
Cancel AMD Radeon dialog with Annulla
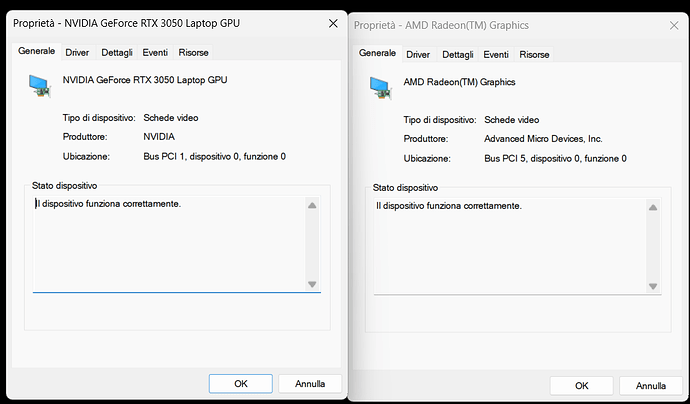point(651,385)
